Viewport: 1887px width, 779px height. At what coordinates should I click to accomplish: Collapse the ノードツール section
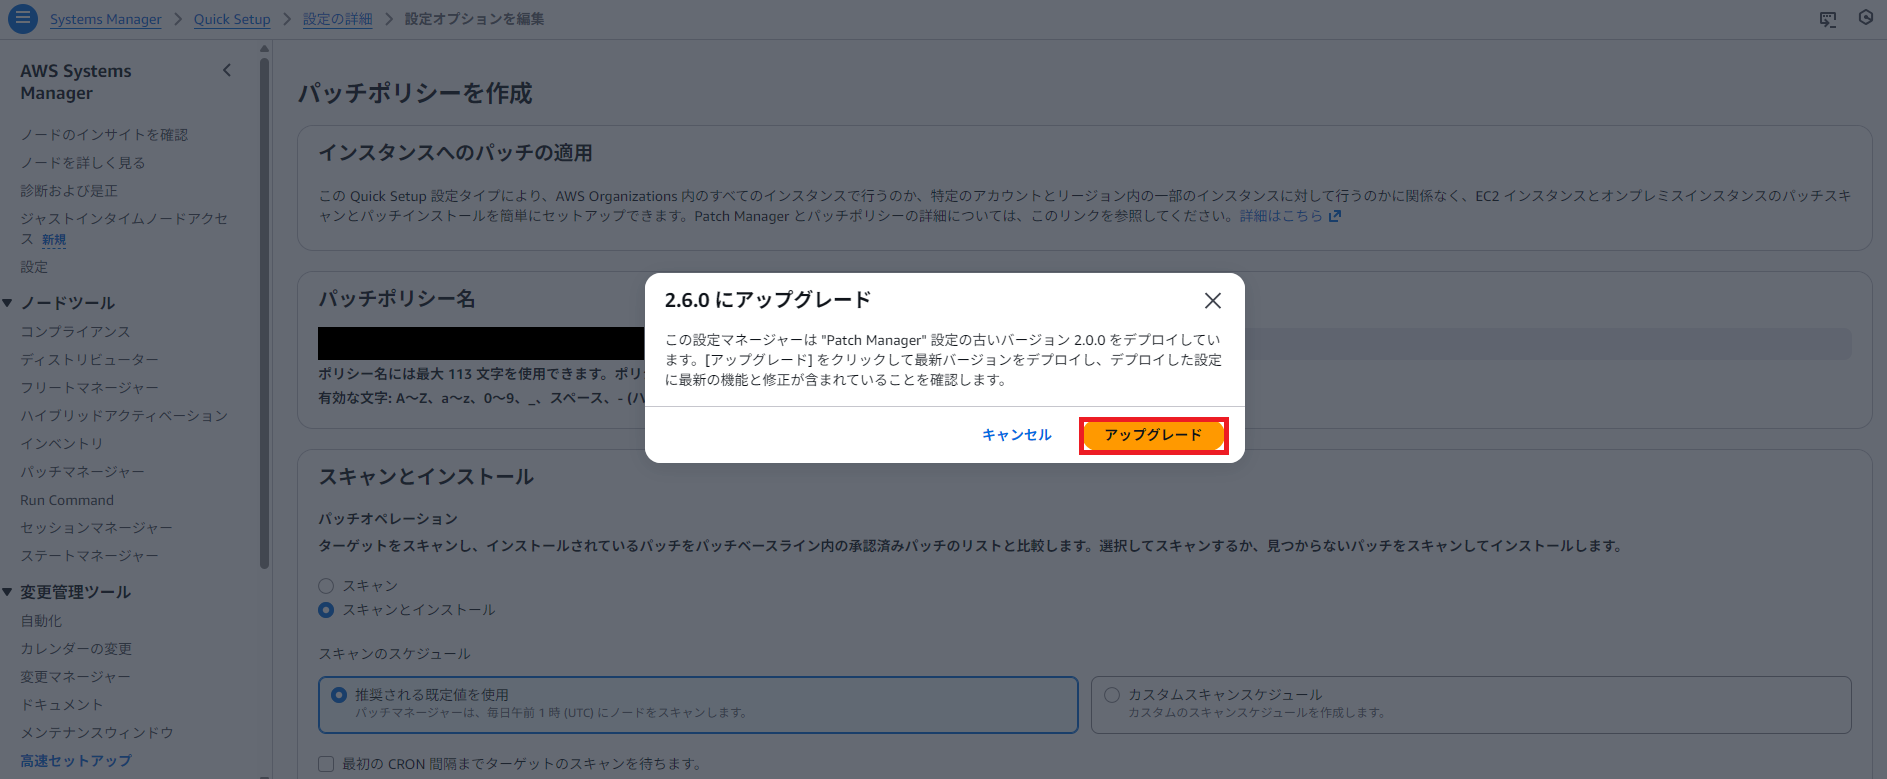coord(8,303)
